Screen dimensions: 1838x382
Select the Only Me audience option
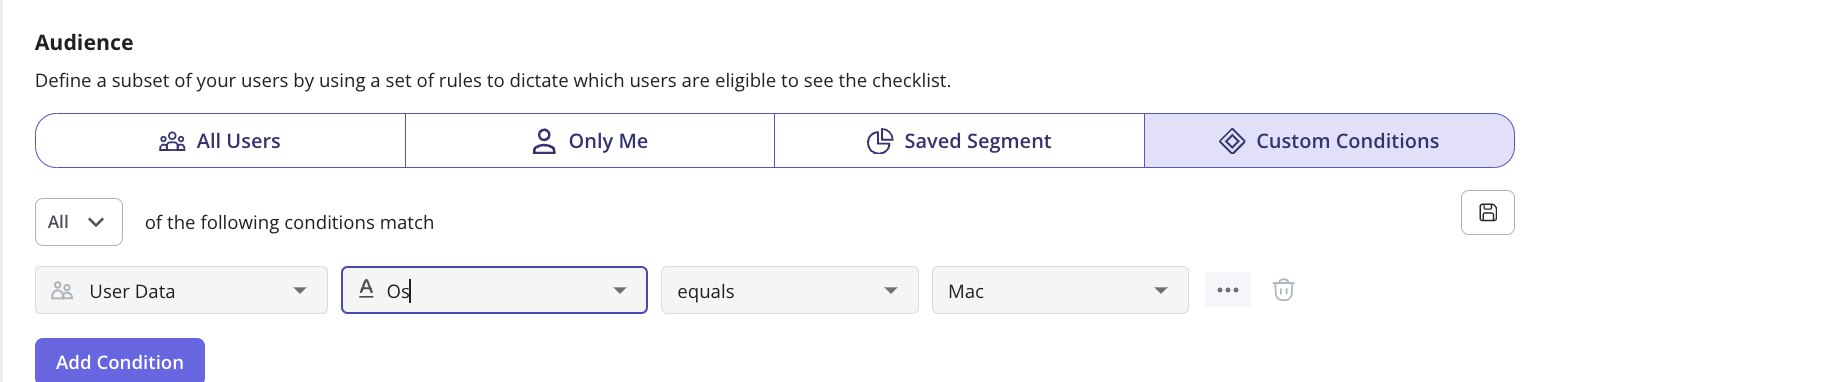point(590,141)
